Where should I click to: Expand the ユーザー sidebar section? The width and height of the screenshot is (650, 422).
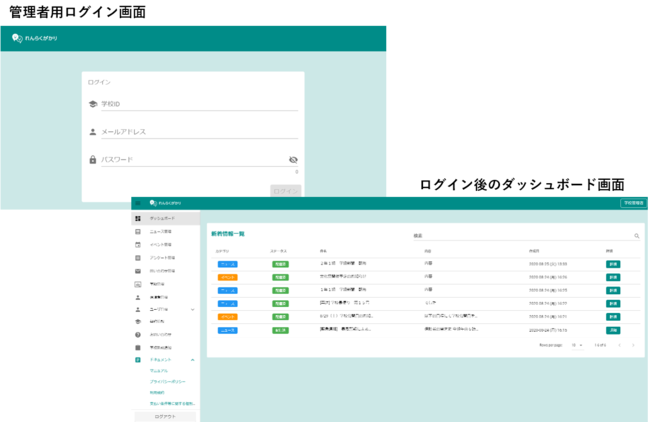click(192, 310)
